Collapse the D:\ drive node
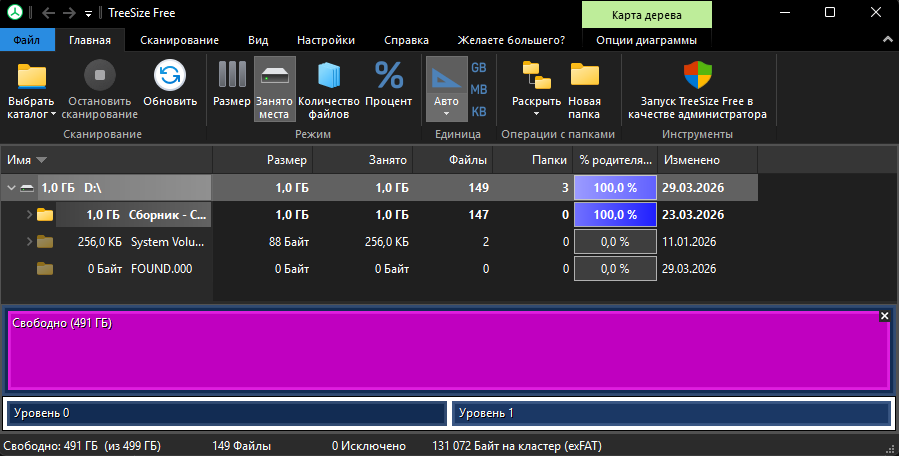The height and width of the screenshot is (456, 899). click(x=11, y=188)
